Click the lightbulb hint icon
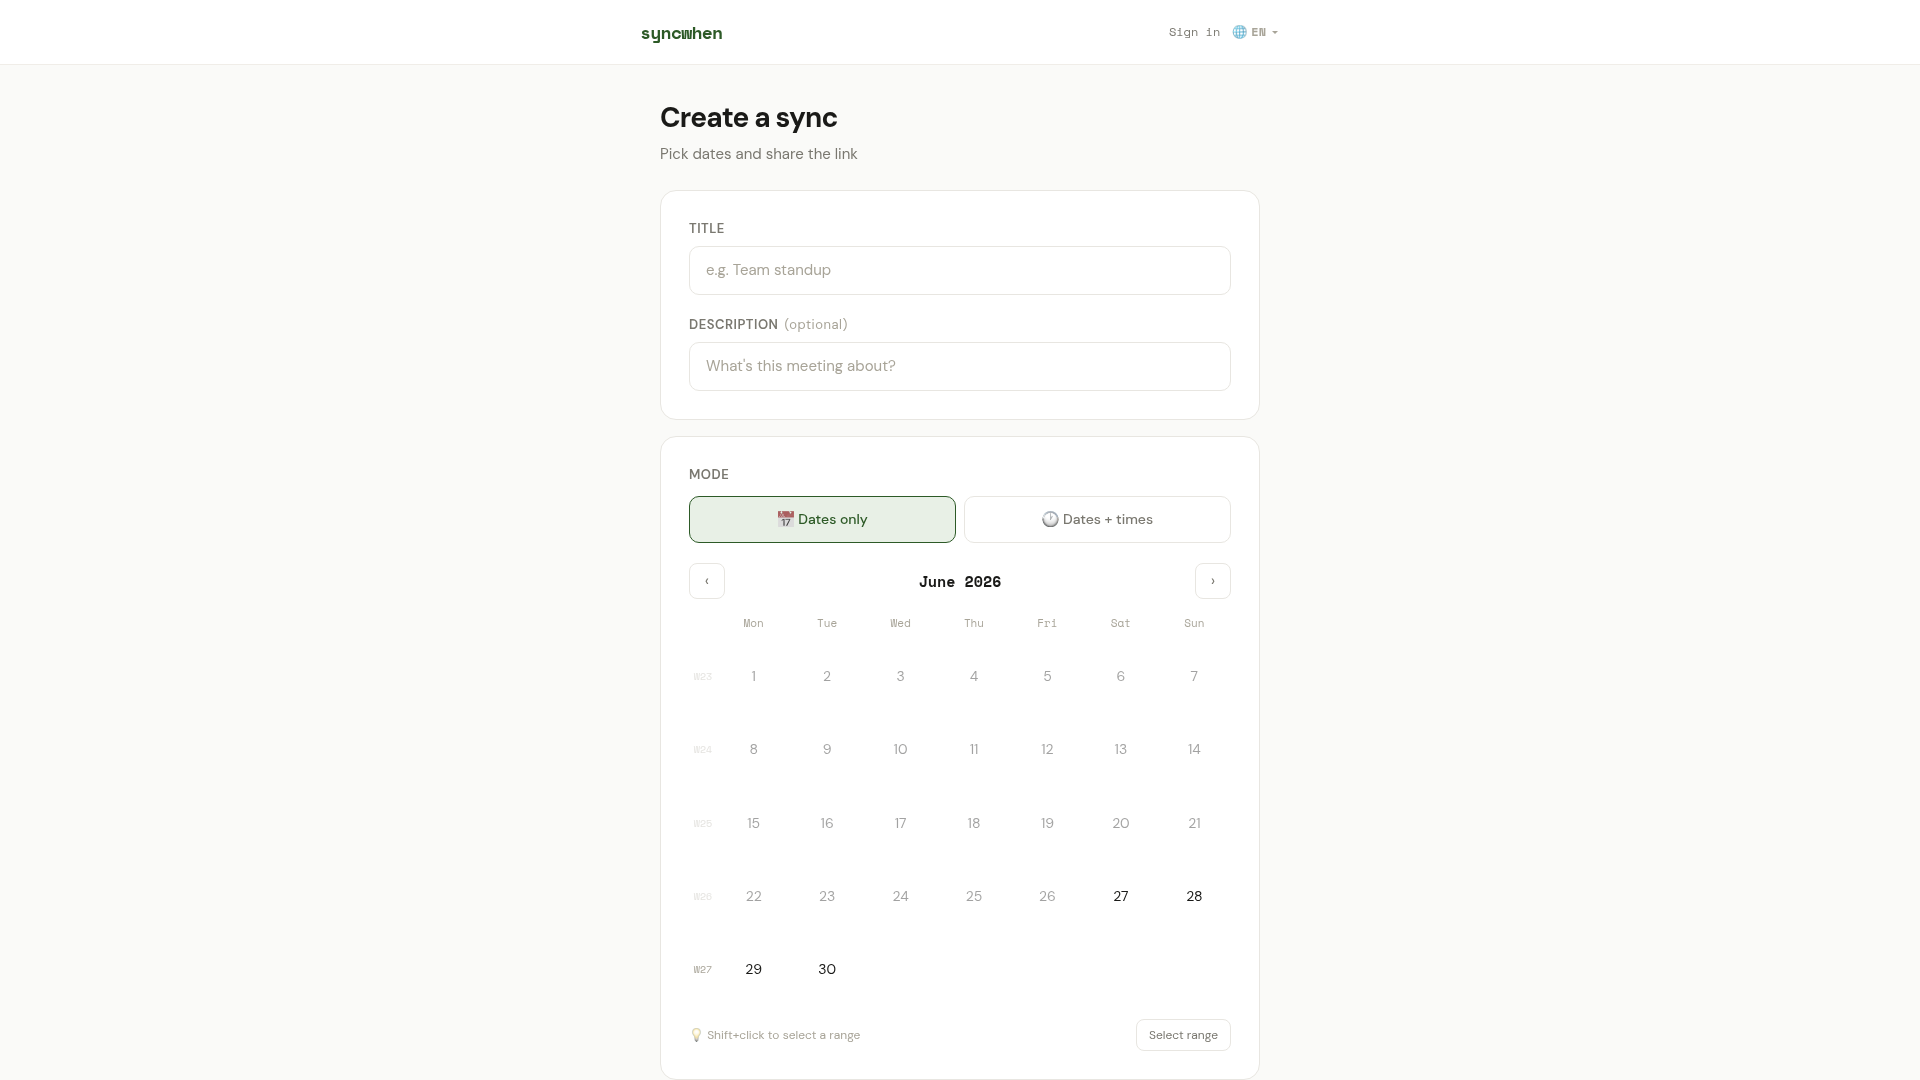 tap(696, 1035)
